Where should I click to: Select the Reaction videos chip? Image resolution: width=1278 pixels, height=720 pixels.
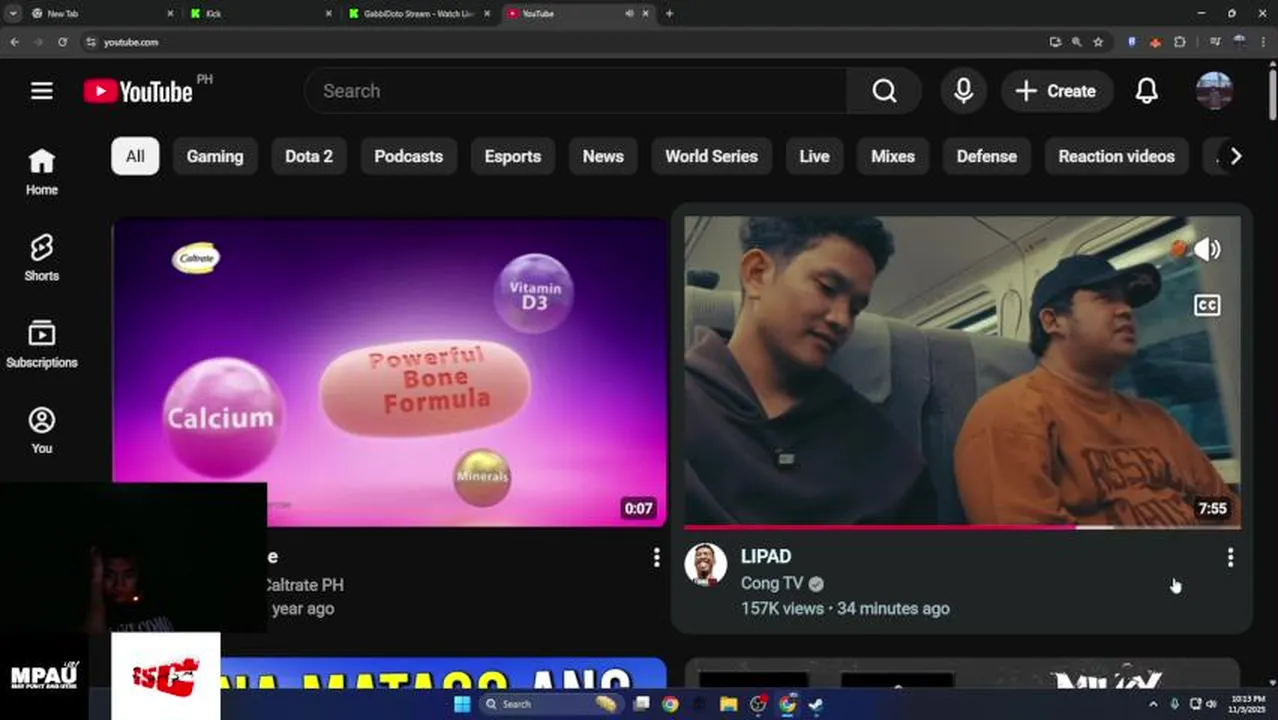coord(1116,156)
